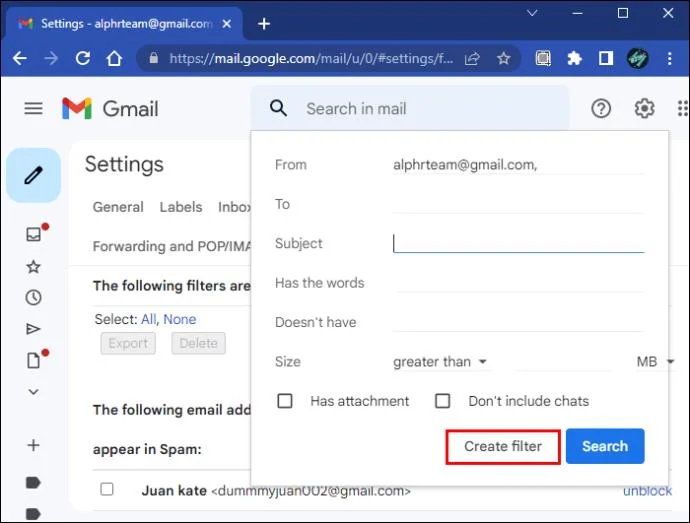Viewport: 690px width, 523px height.
Task: Check the Has attachment checkbox
Action: click(285, 401)
